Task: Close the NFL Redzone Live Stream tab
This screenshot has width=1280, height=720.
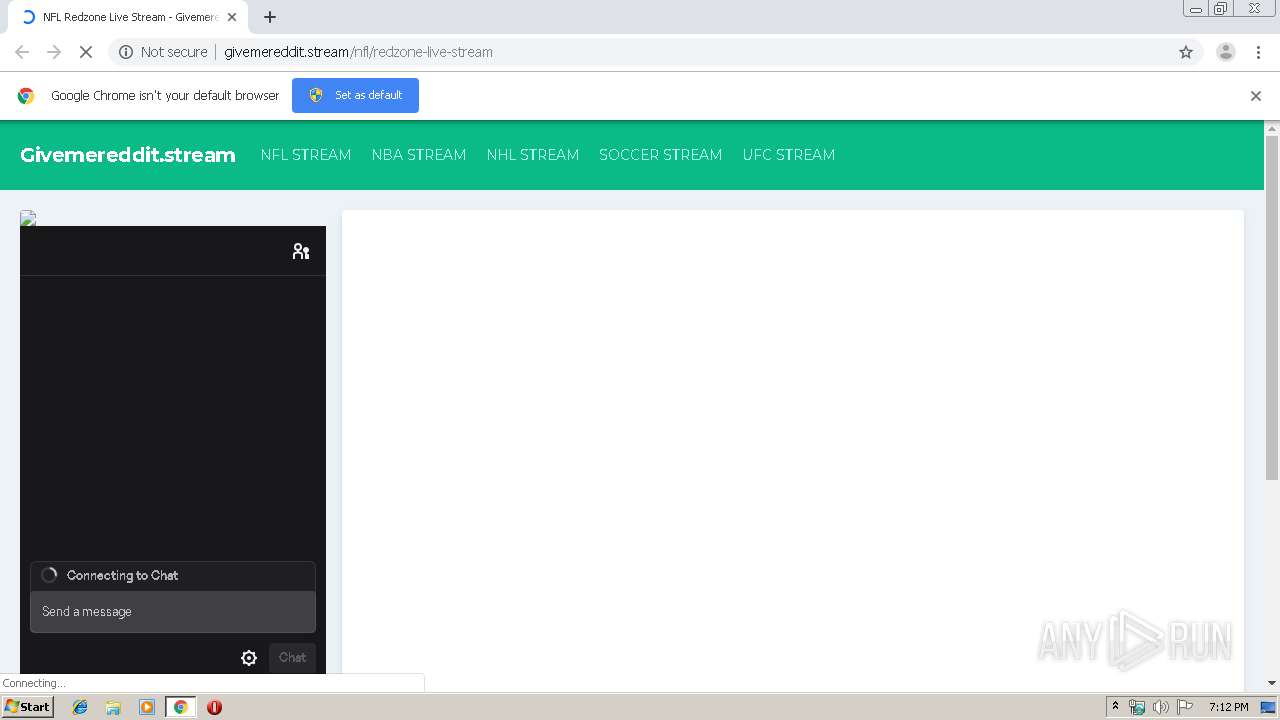Action: coord(232,17)
